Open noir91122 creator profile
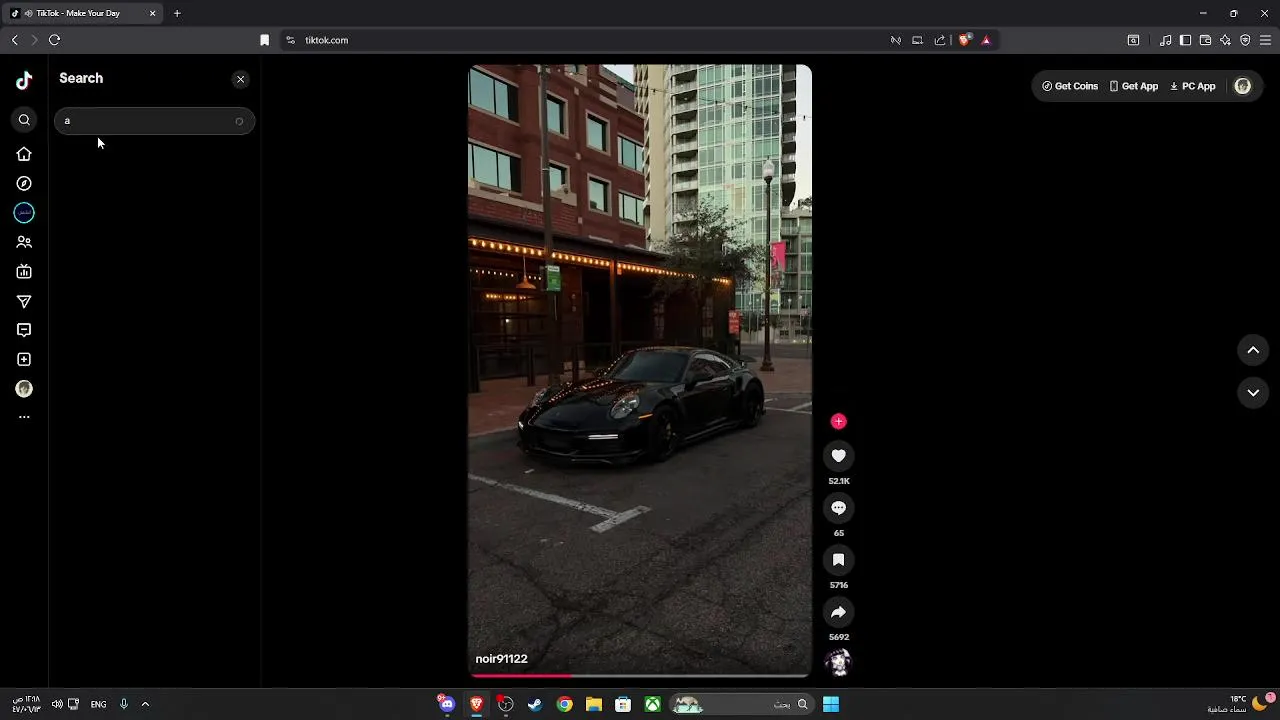This screenshot has width=1280, height=720. click(501, 659)
